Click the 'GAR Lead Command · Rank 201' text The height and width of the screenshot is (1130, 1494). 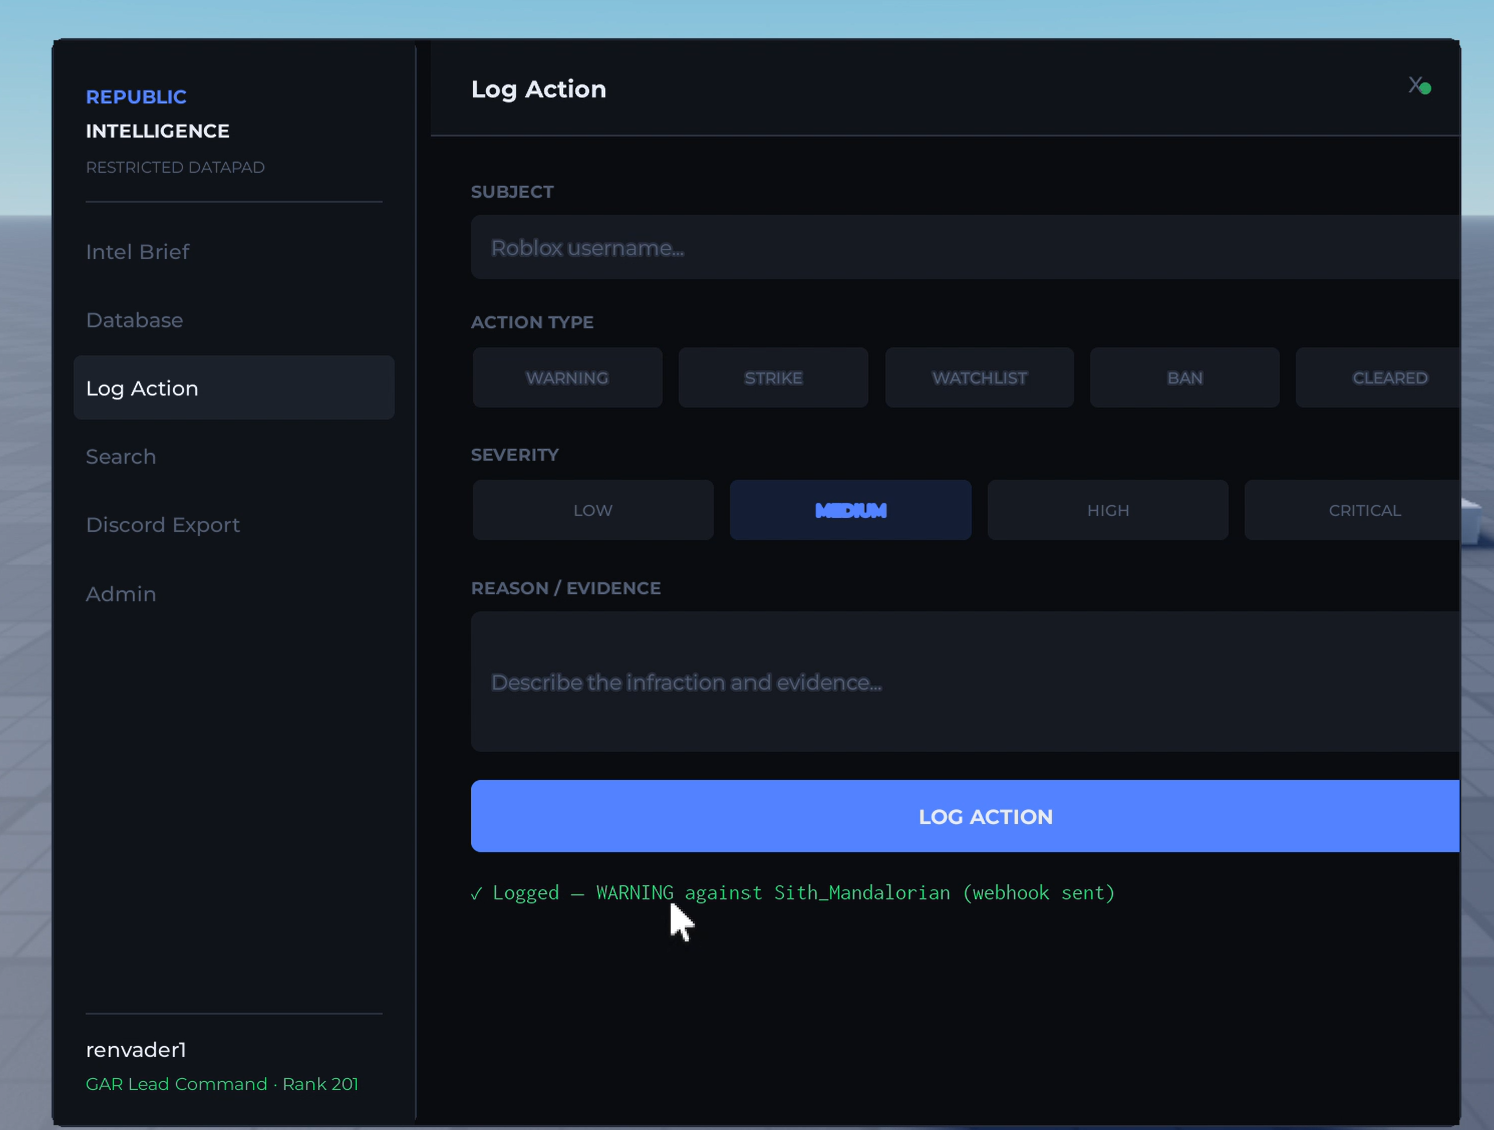click(x=222, y=1084)
